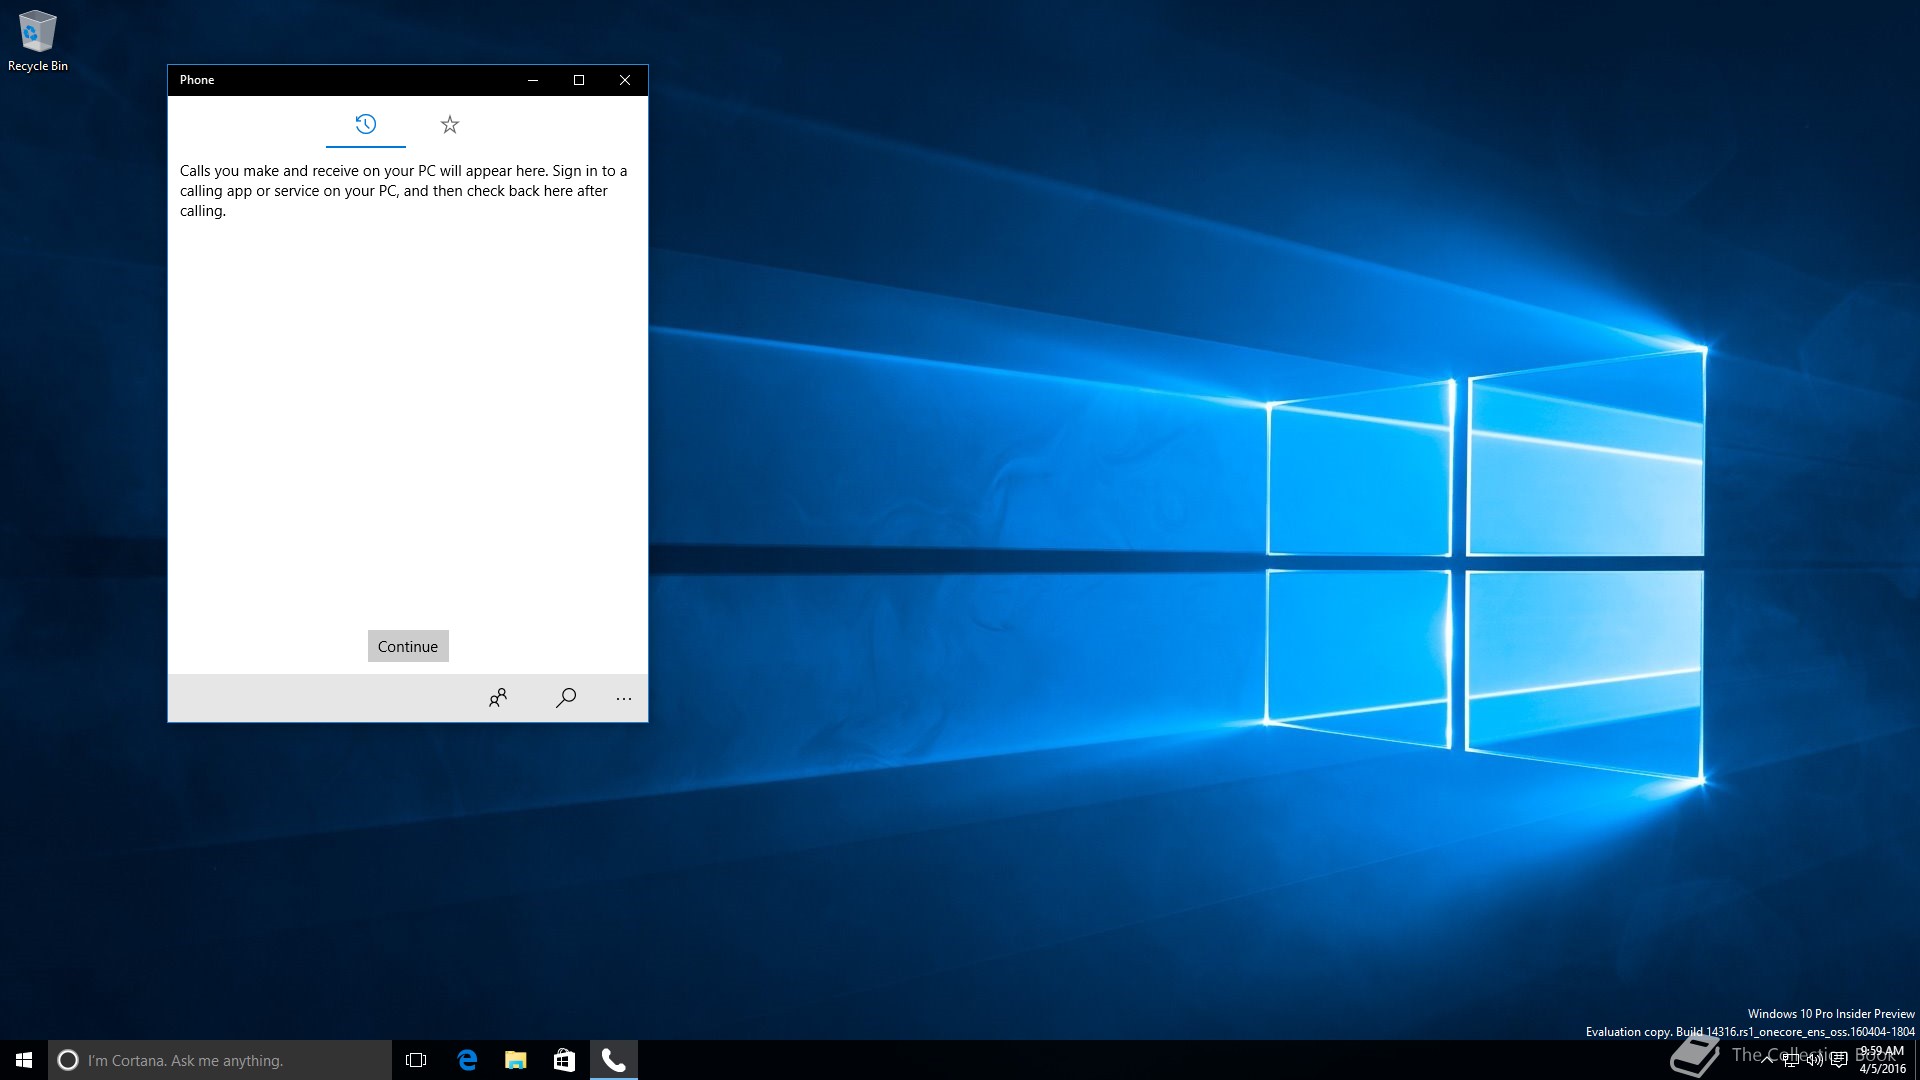This screenshot has width=1920, height=1080.
Task: Open contacts from the Phone app bar
Action: 498,698
